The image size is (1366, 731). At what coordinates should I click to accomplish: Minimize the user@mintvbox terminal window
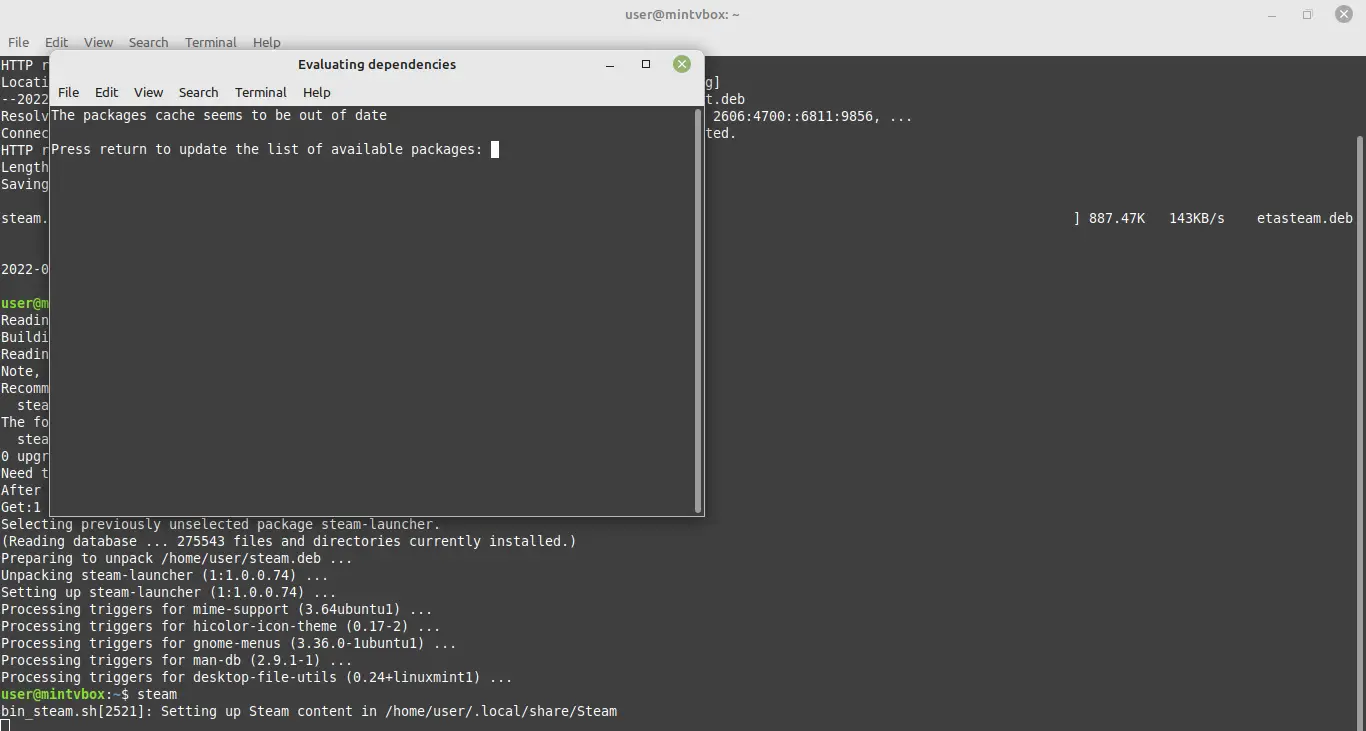click(x=1271, y=14)
